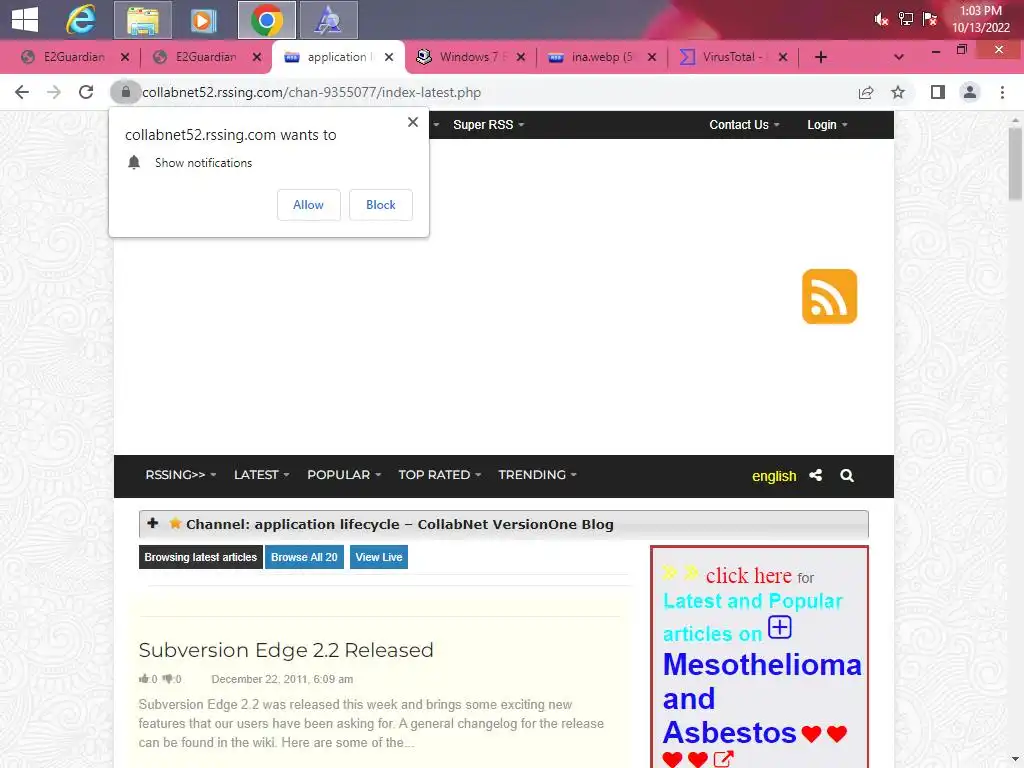Close the application lifecycle tab
Viewport: 1024px width, 768px height.
coord(389,57)
